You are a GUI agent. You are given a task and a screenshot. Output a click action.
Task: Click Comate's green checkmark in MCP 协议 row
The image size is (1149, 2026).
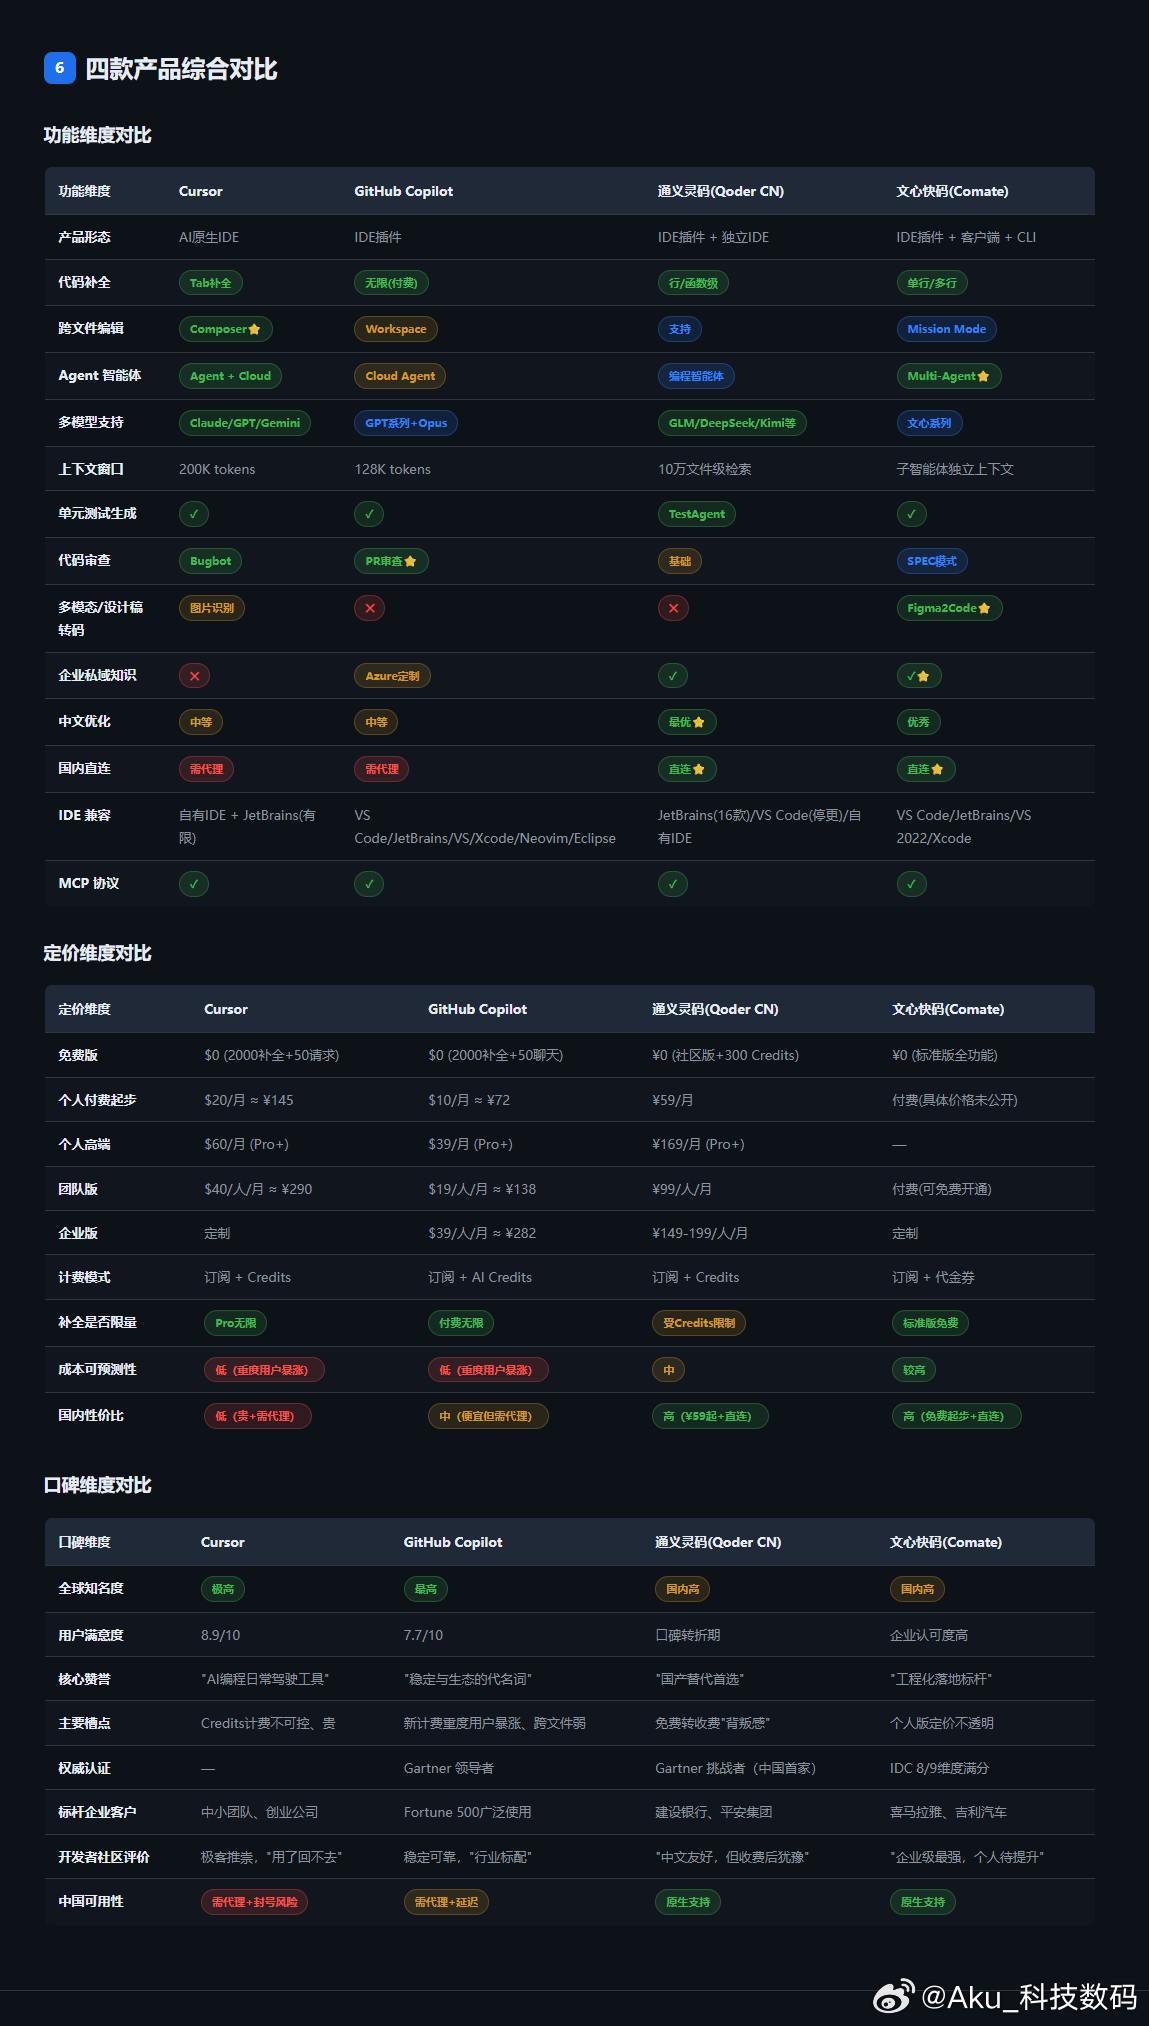click(911, 884)
